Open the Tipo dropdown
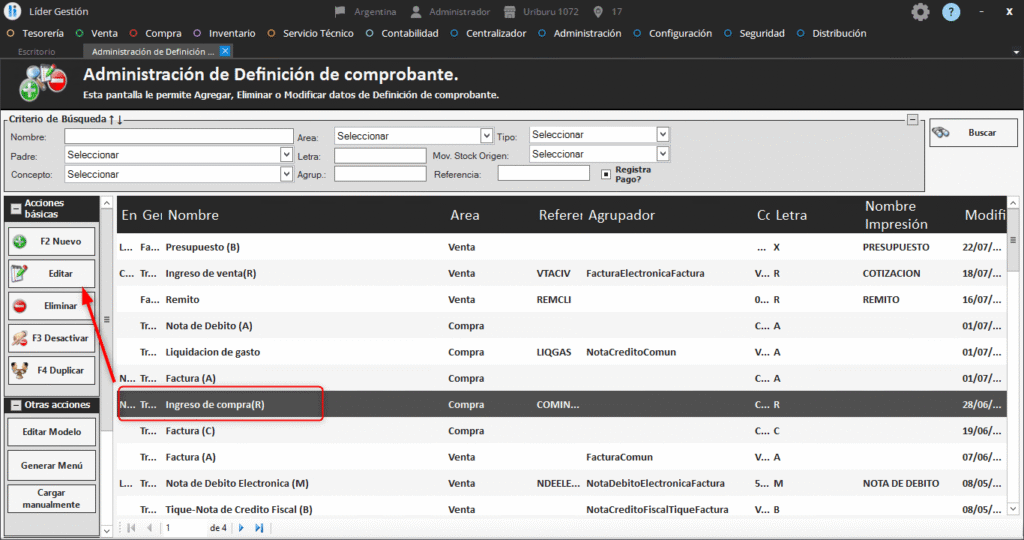This screenshot has height=540, width=1024. (662, 134)
